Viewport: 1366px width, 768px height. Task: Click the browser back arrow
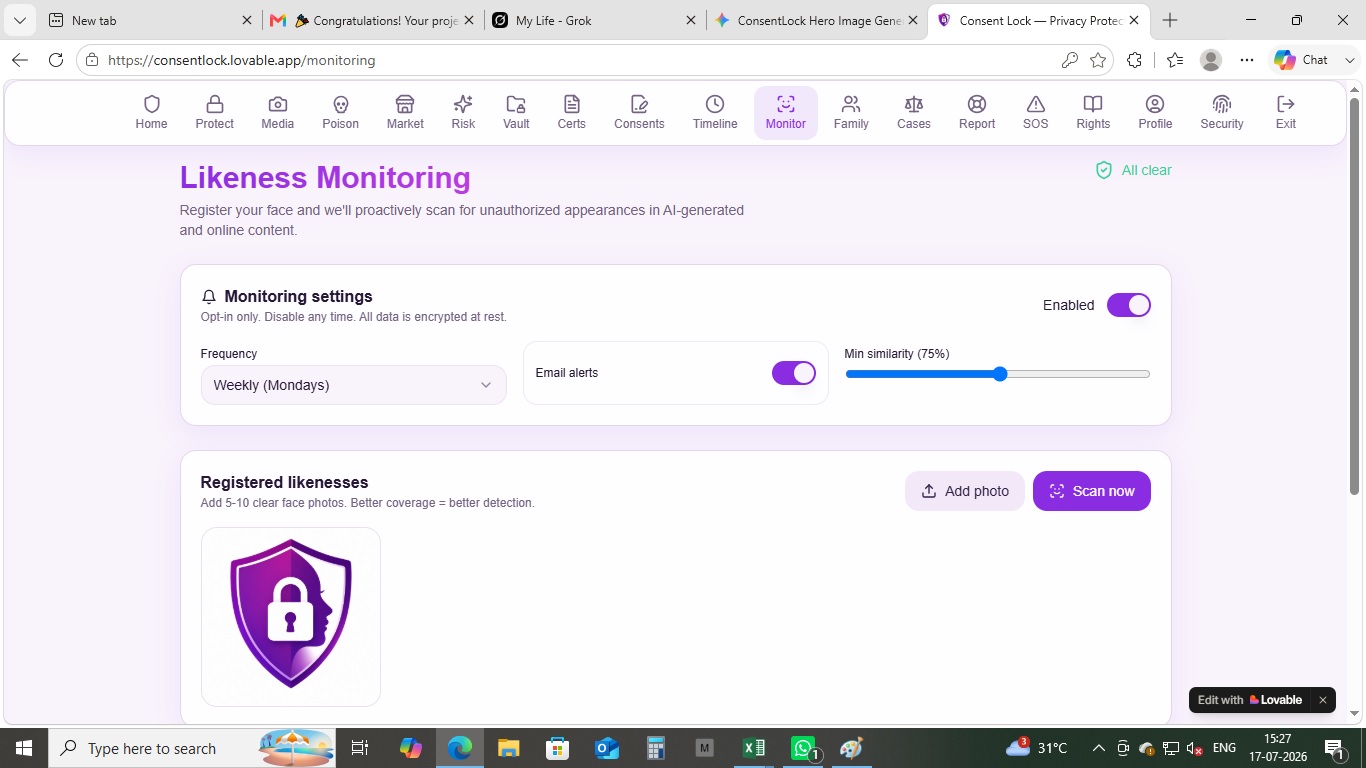(19, 60)
